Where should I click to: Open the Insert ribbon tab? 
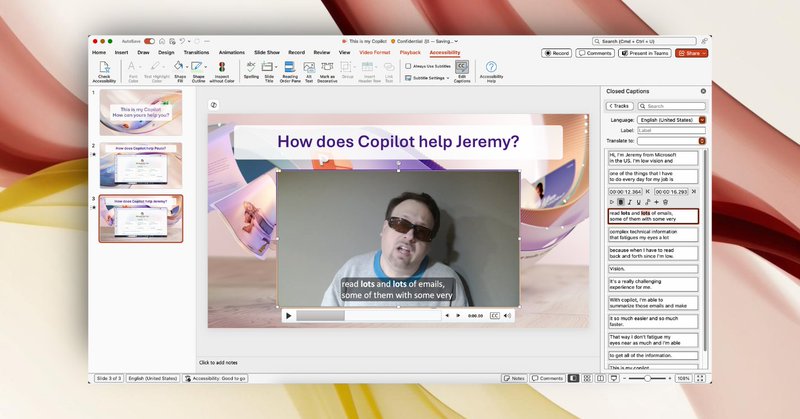(x=121, y=53)
